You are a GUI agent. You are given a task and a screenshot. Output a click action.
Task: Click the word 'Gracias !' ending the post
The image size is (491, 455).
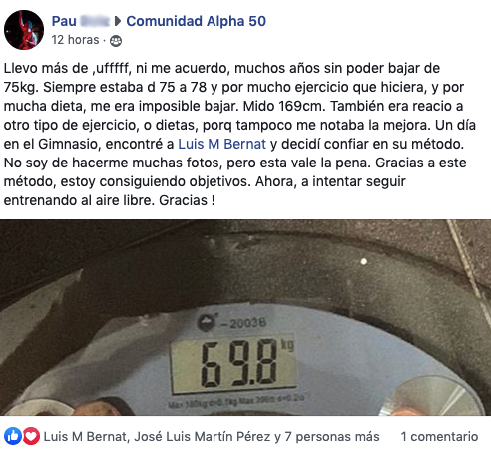tap(187, 200)
